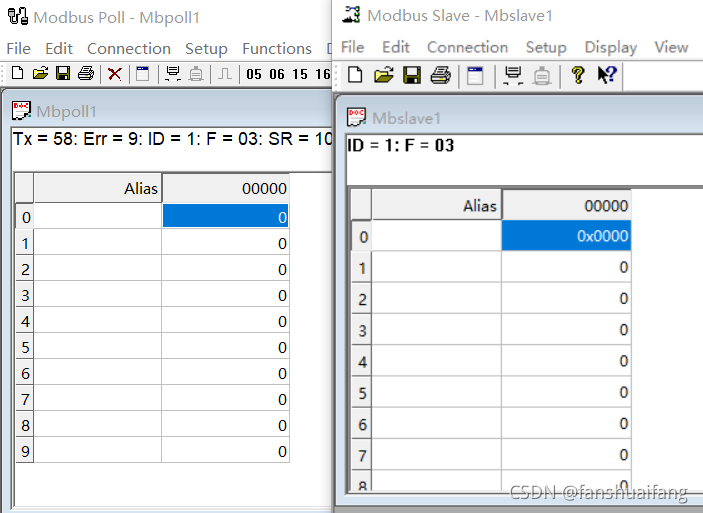
Task: Open window setup icon in Modbus Slave toolbar
Action: [475, 75]
